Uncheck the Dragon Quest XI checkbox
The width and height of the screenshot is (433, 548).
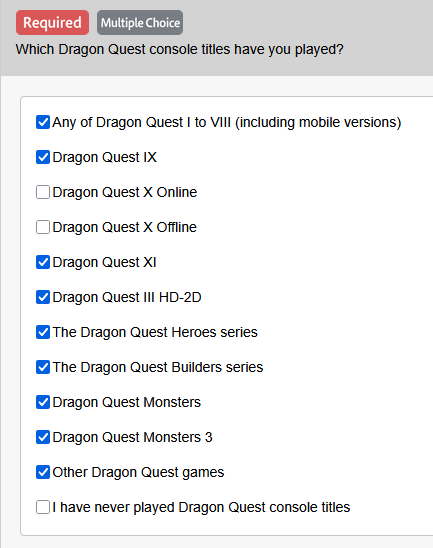click(43, 262)
